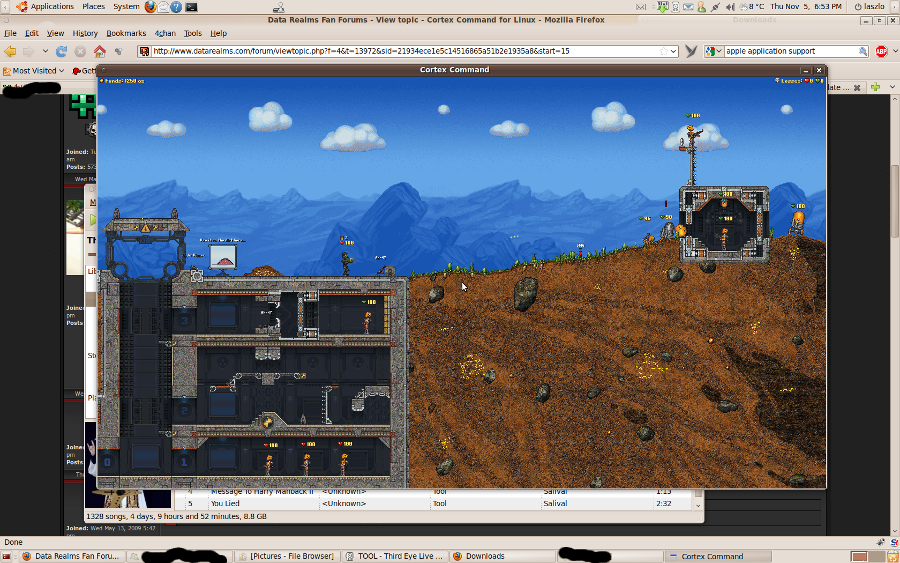Bookmark this page with star icon
This screenshot has height=563, width=900.
click(661, 51)
